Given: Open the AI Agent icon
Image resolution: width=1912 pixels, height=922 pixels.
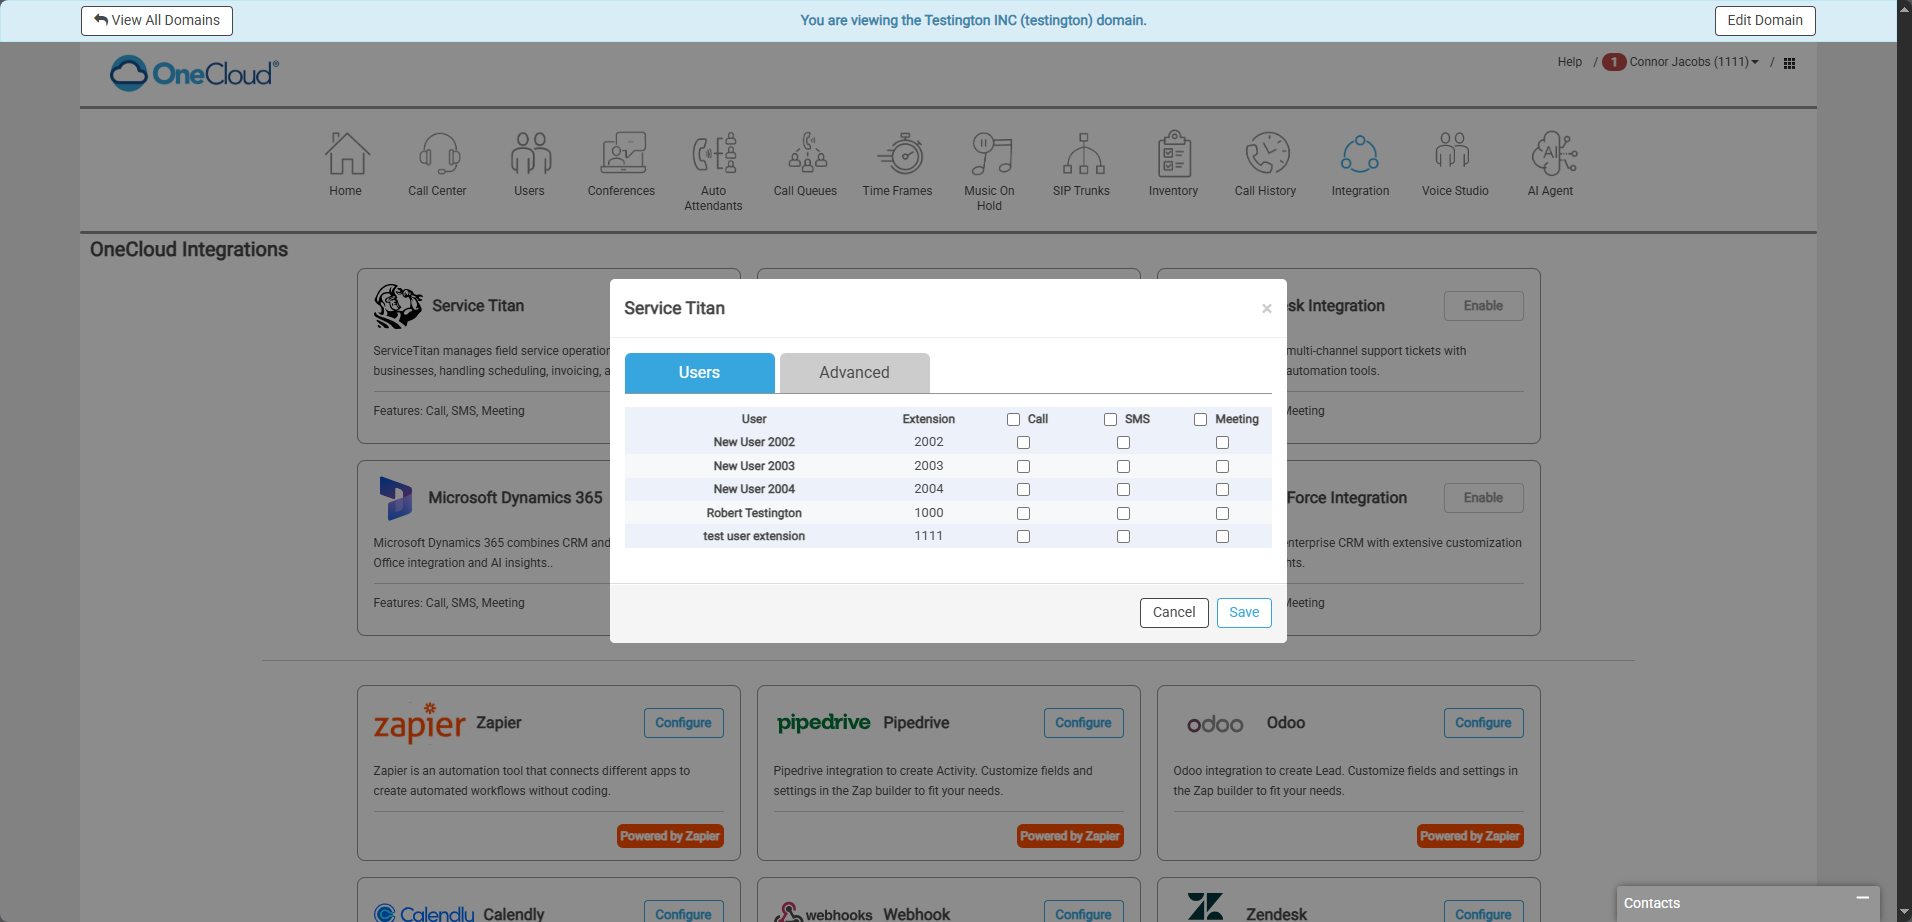Looking at the screenshot, I should point(1551,155).
